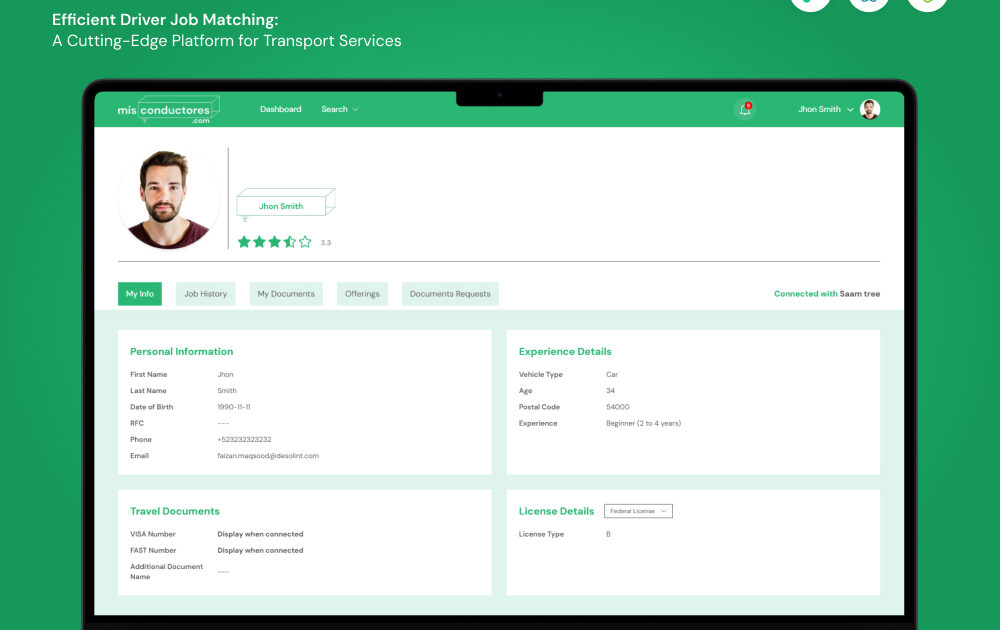Click the Experience Details heading
1000x630 pixels.
[x=565, y=351]
